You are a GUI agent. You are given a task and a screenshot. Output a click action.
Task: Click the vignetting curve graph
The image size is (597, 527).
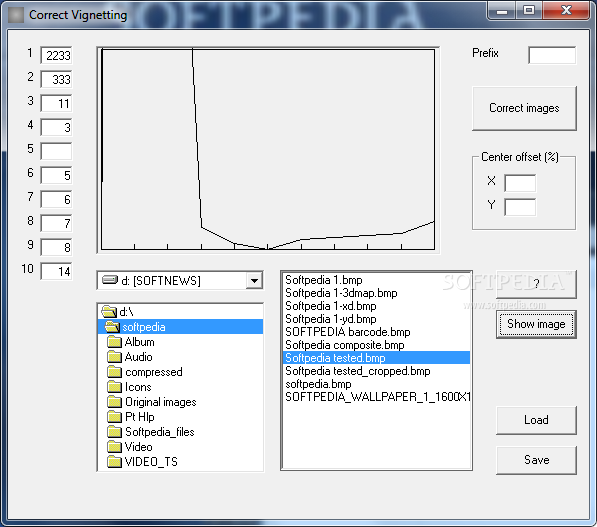(x=268, y=150)
